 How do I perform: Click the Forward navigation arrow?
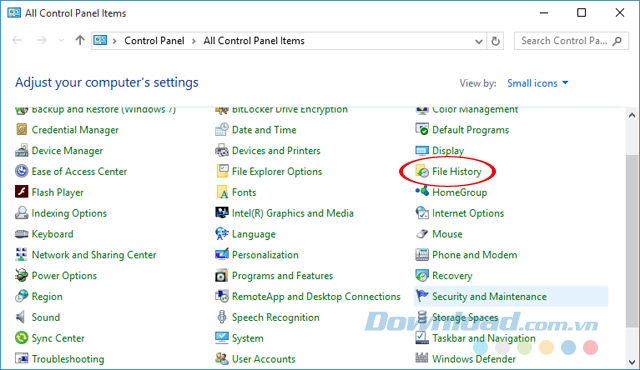coord(41,40)
